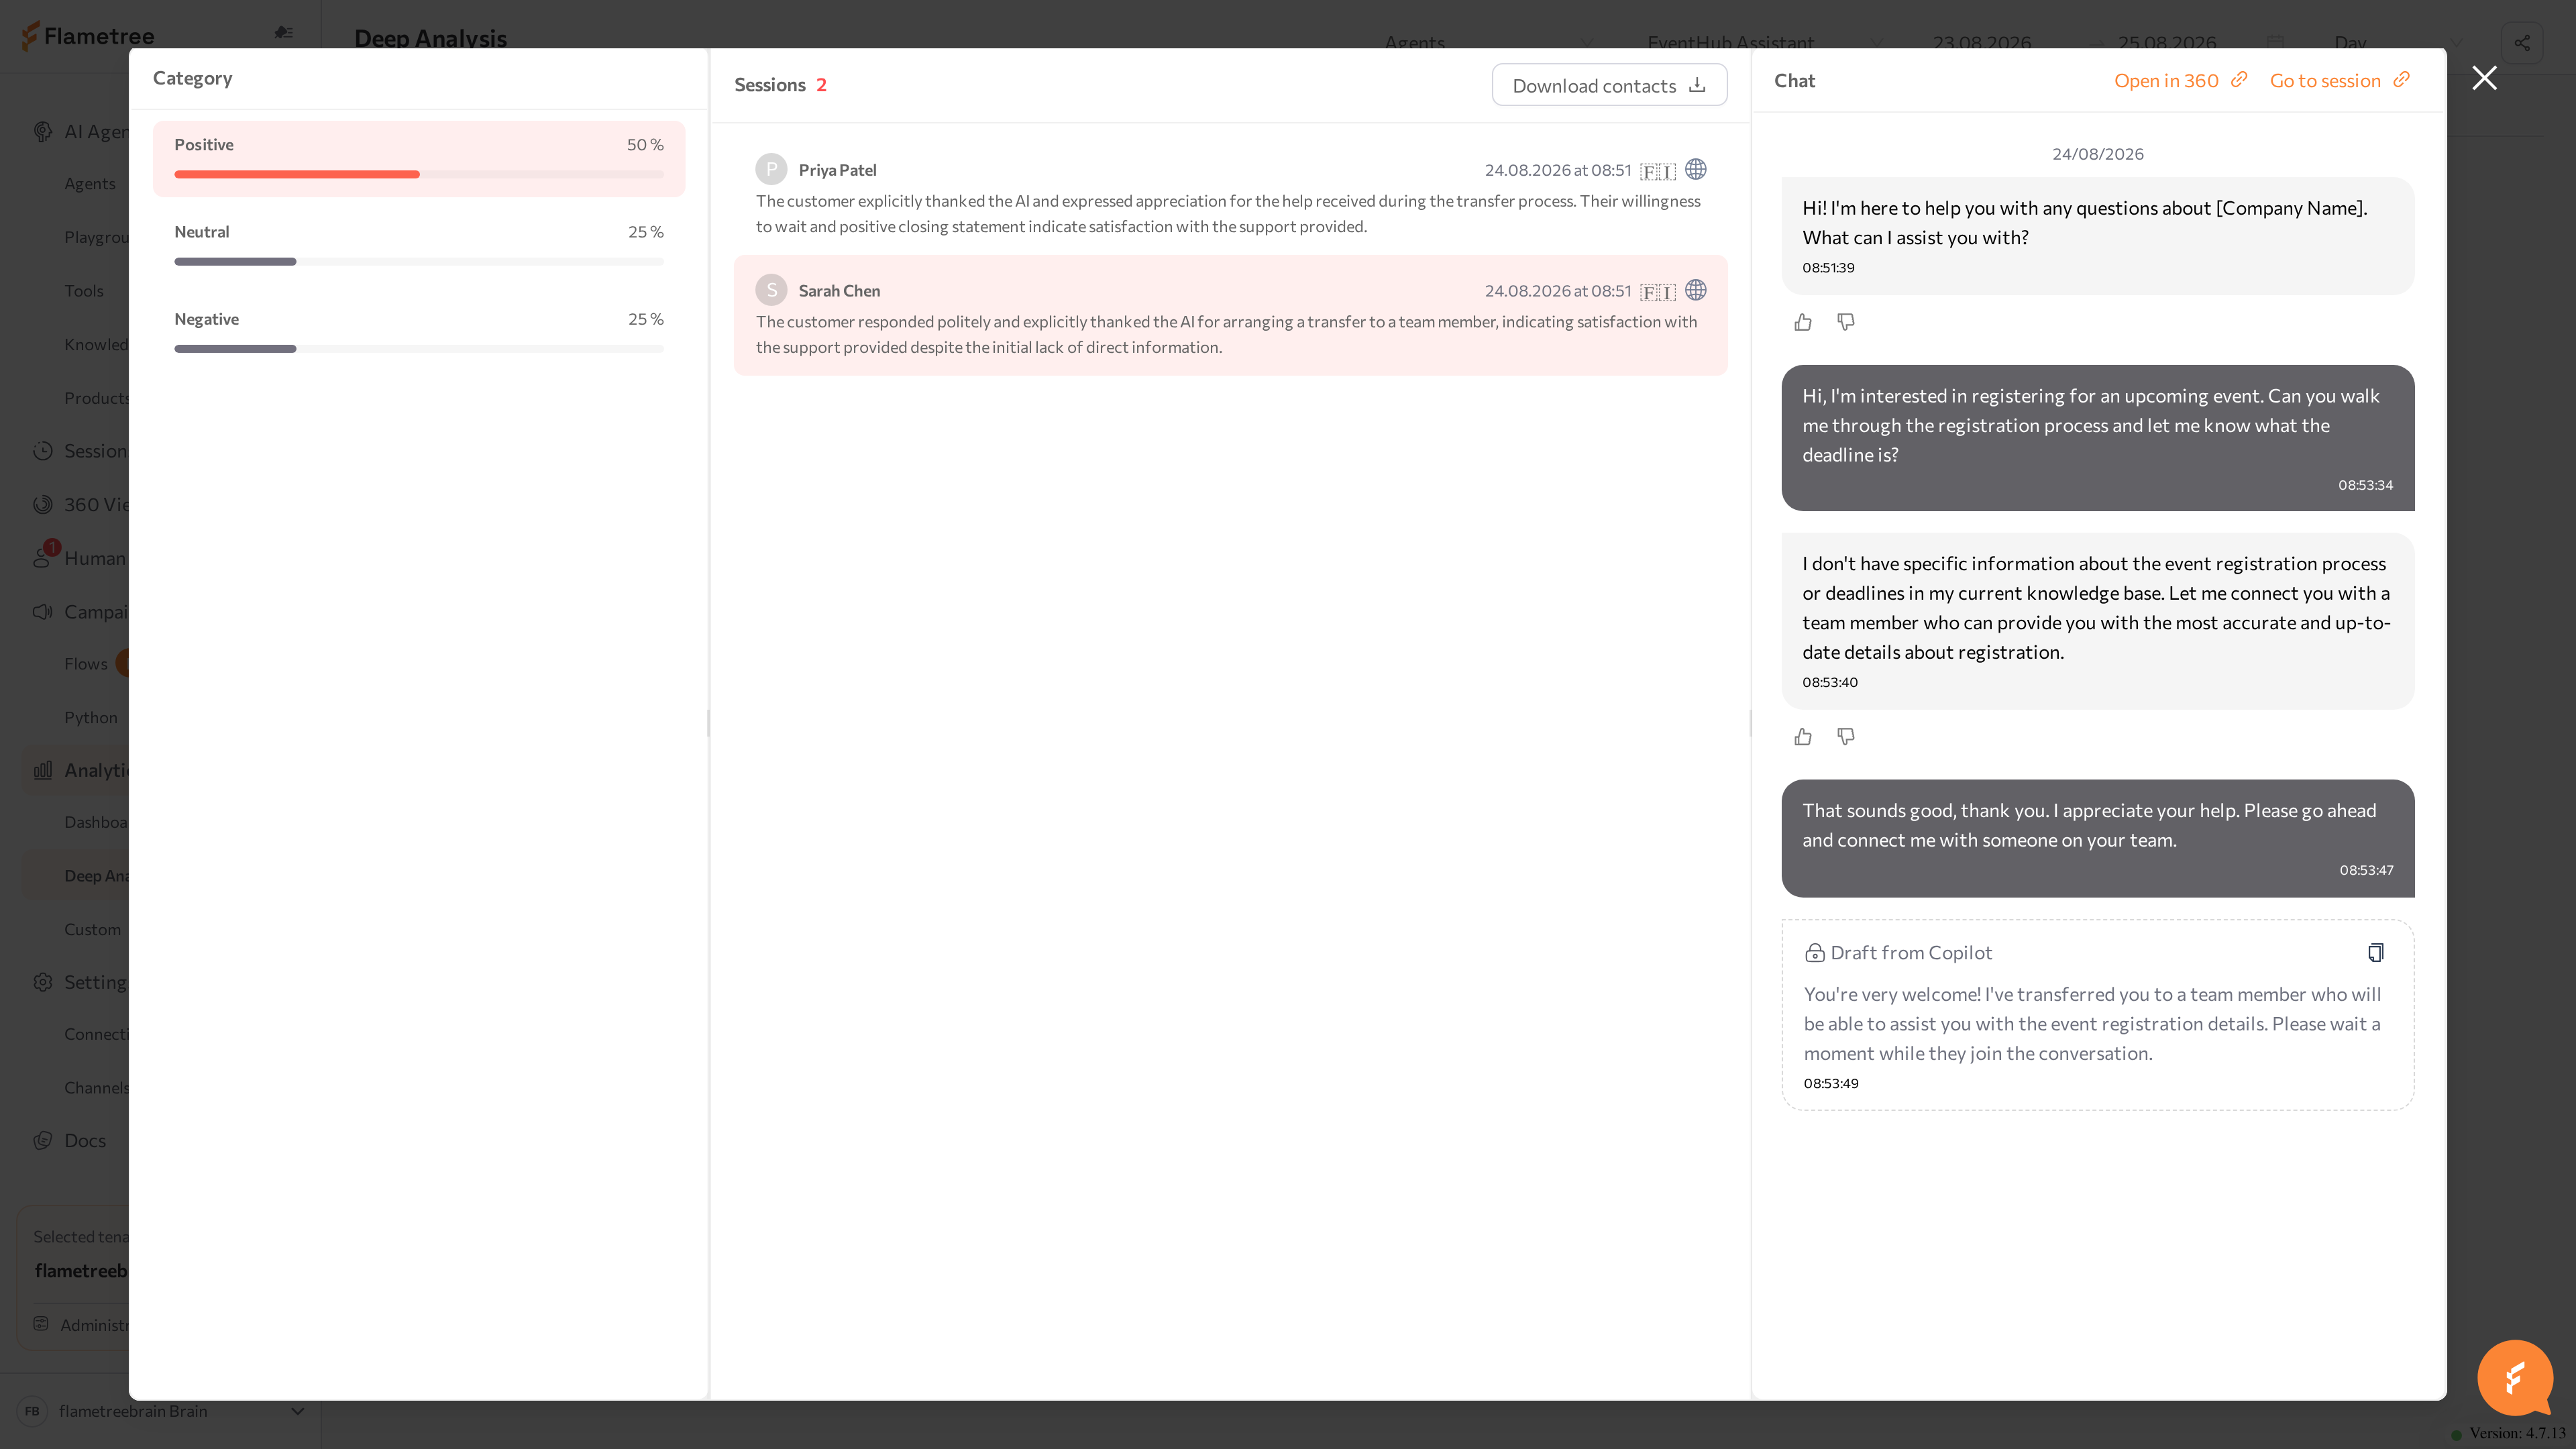
Task: Click the share icon in top bar
Action: tap(2521, 43)
